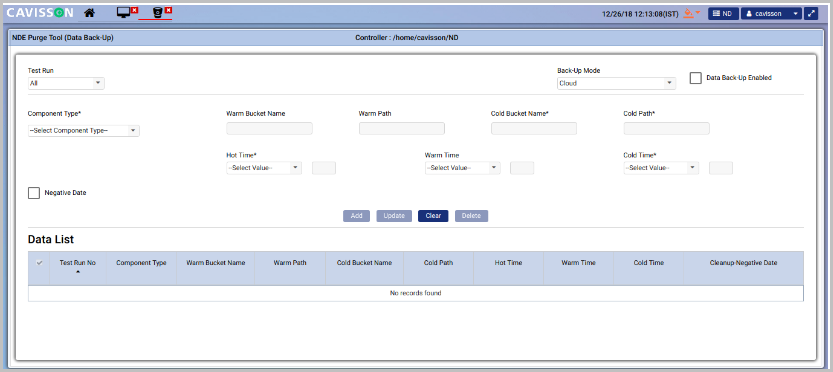Click the date and time display

pos(640,14)
